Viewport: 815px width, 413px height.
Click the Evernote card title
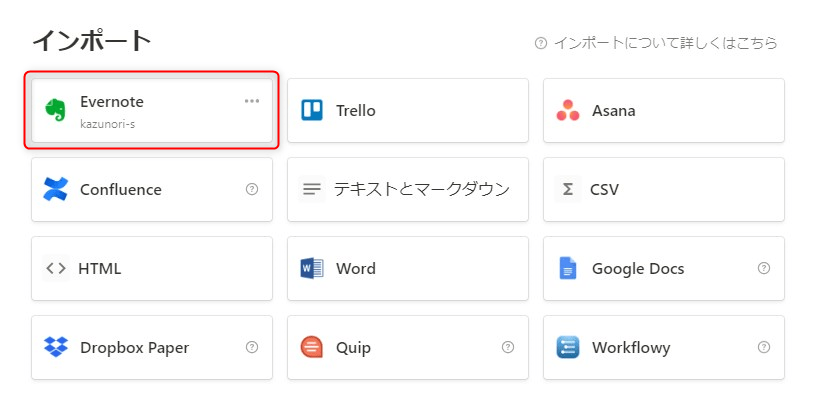point(112,102)
